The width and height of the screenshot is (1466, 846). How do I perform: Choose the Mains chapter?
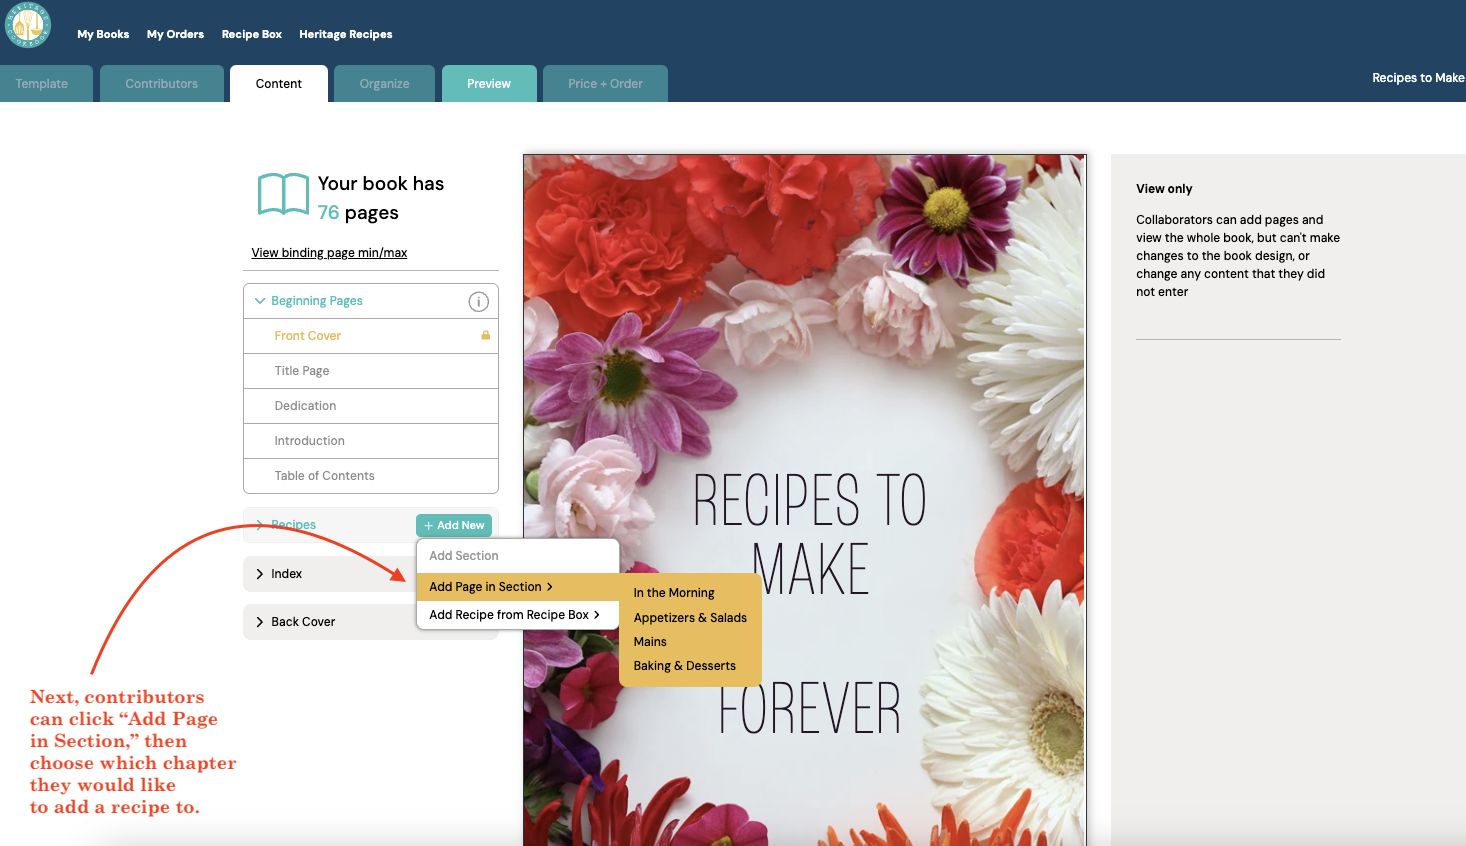point(649,641)
